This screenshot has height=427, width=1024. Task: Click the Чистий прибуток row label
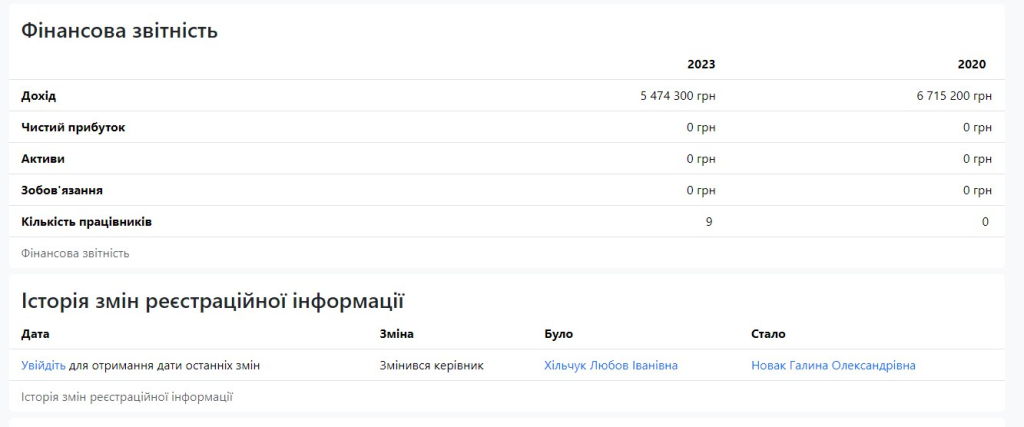pyautogui.click(x=73, y=127)
